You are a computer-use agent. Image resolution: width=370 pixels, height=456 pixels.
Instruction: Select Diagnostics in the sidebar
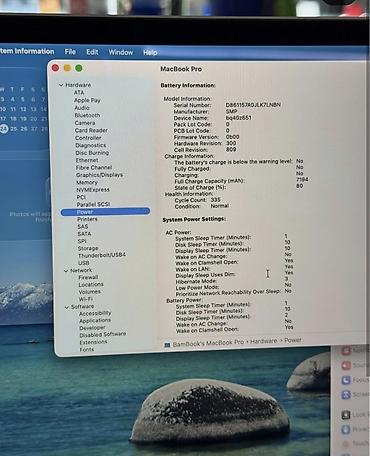(91, 145)
